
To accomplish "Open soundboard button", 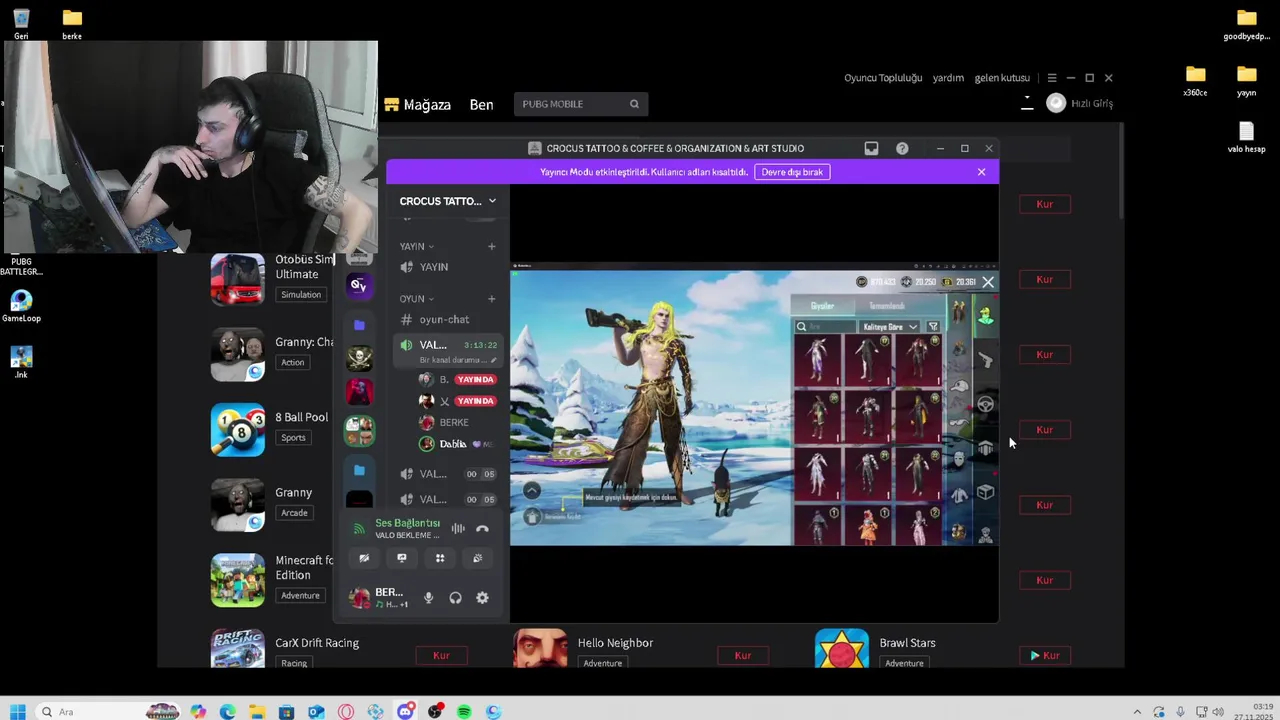I will click(478, 558).
